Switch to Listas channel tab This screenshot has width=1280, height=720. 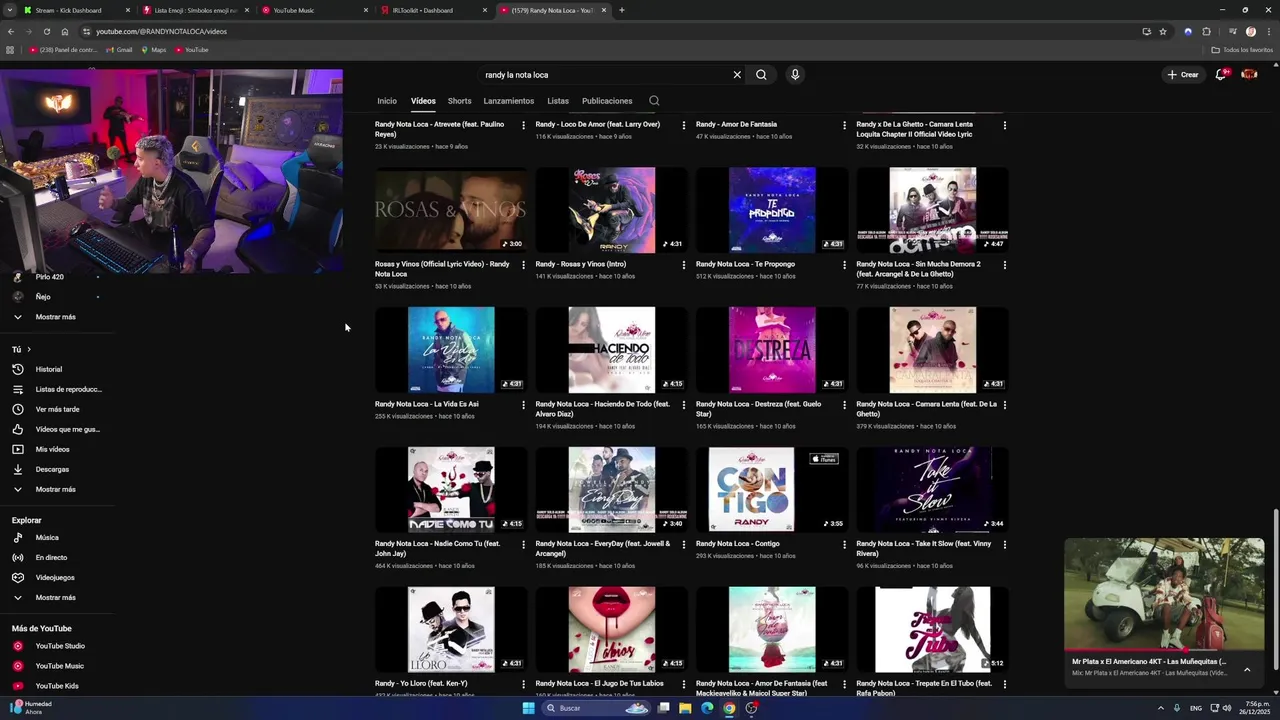[558, 101]
